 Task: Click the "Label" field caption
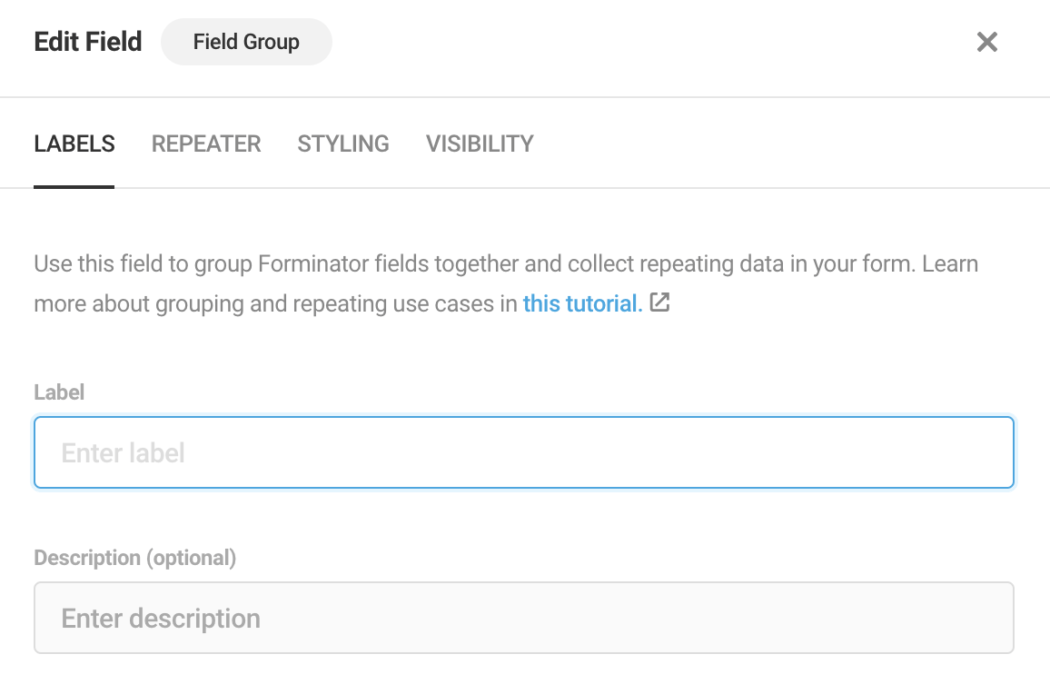59,393
